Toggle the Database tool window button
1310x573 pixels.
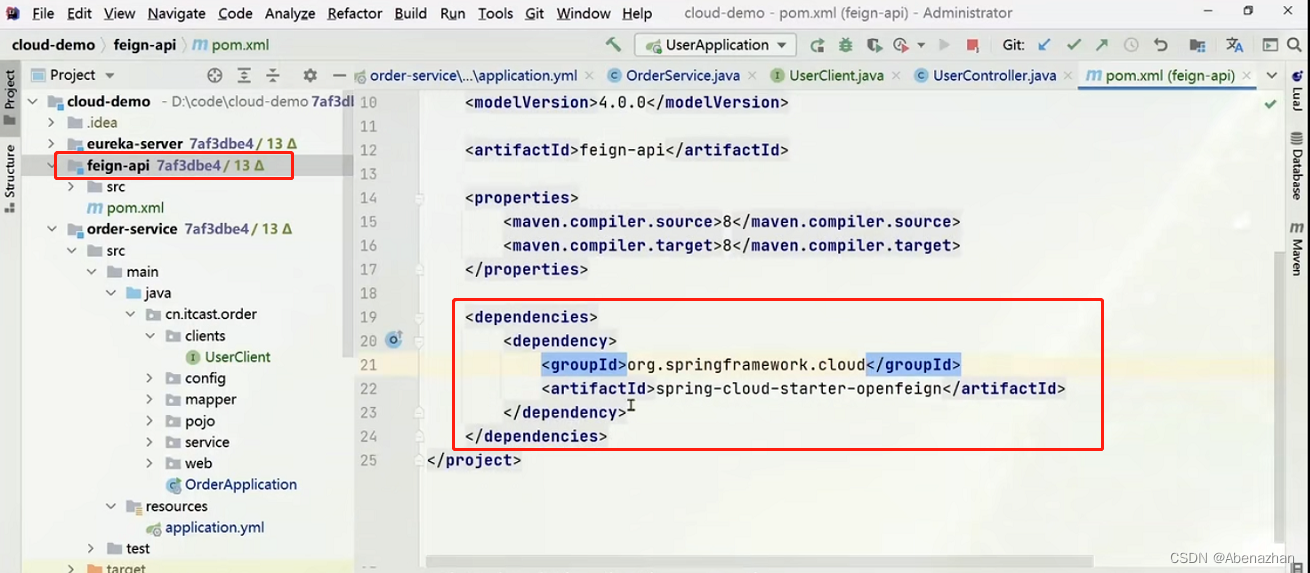[x=1297, y=168]
